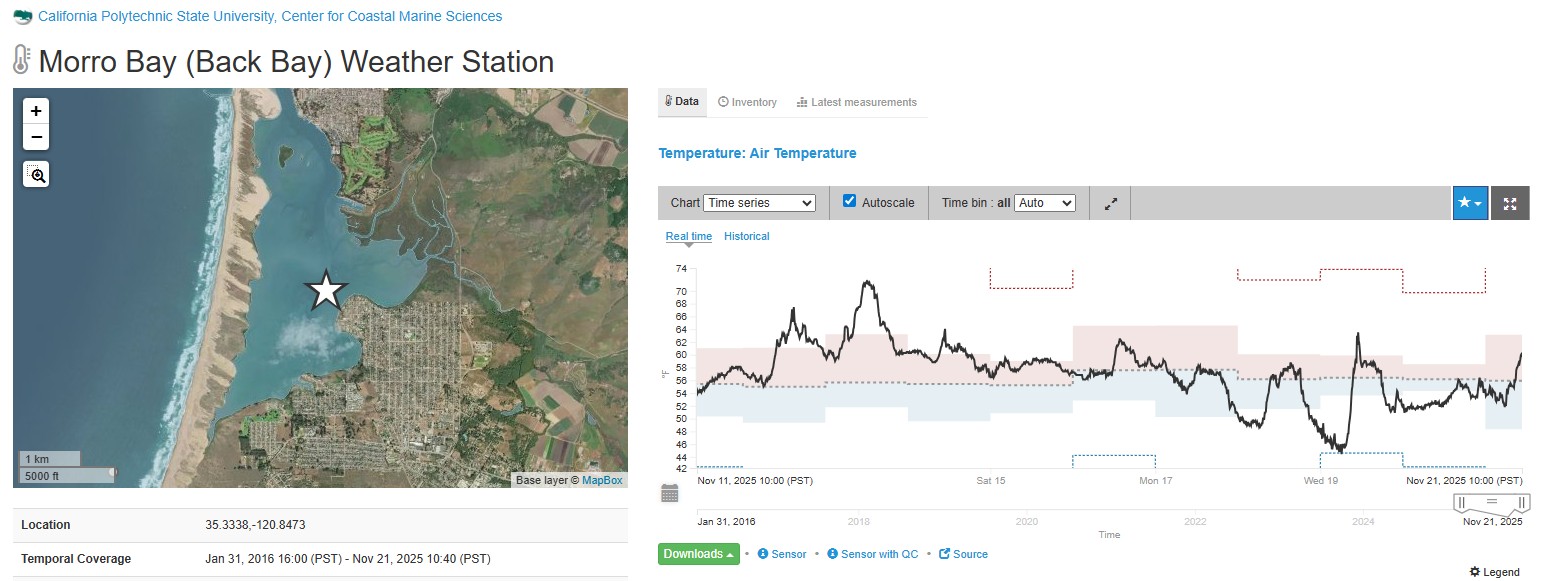
Task: Expand the blue star favorites dropdown
Action: coord(1470,203)
